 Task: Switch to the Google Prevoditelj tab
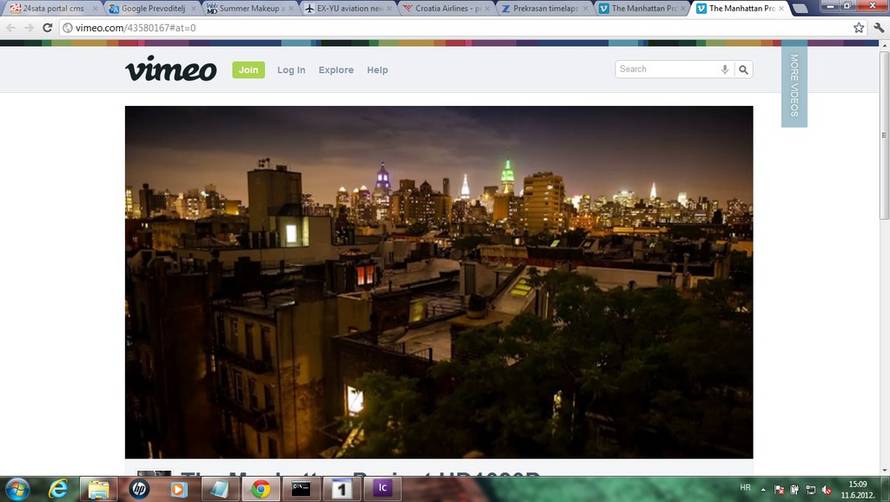pos(152,9)
